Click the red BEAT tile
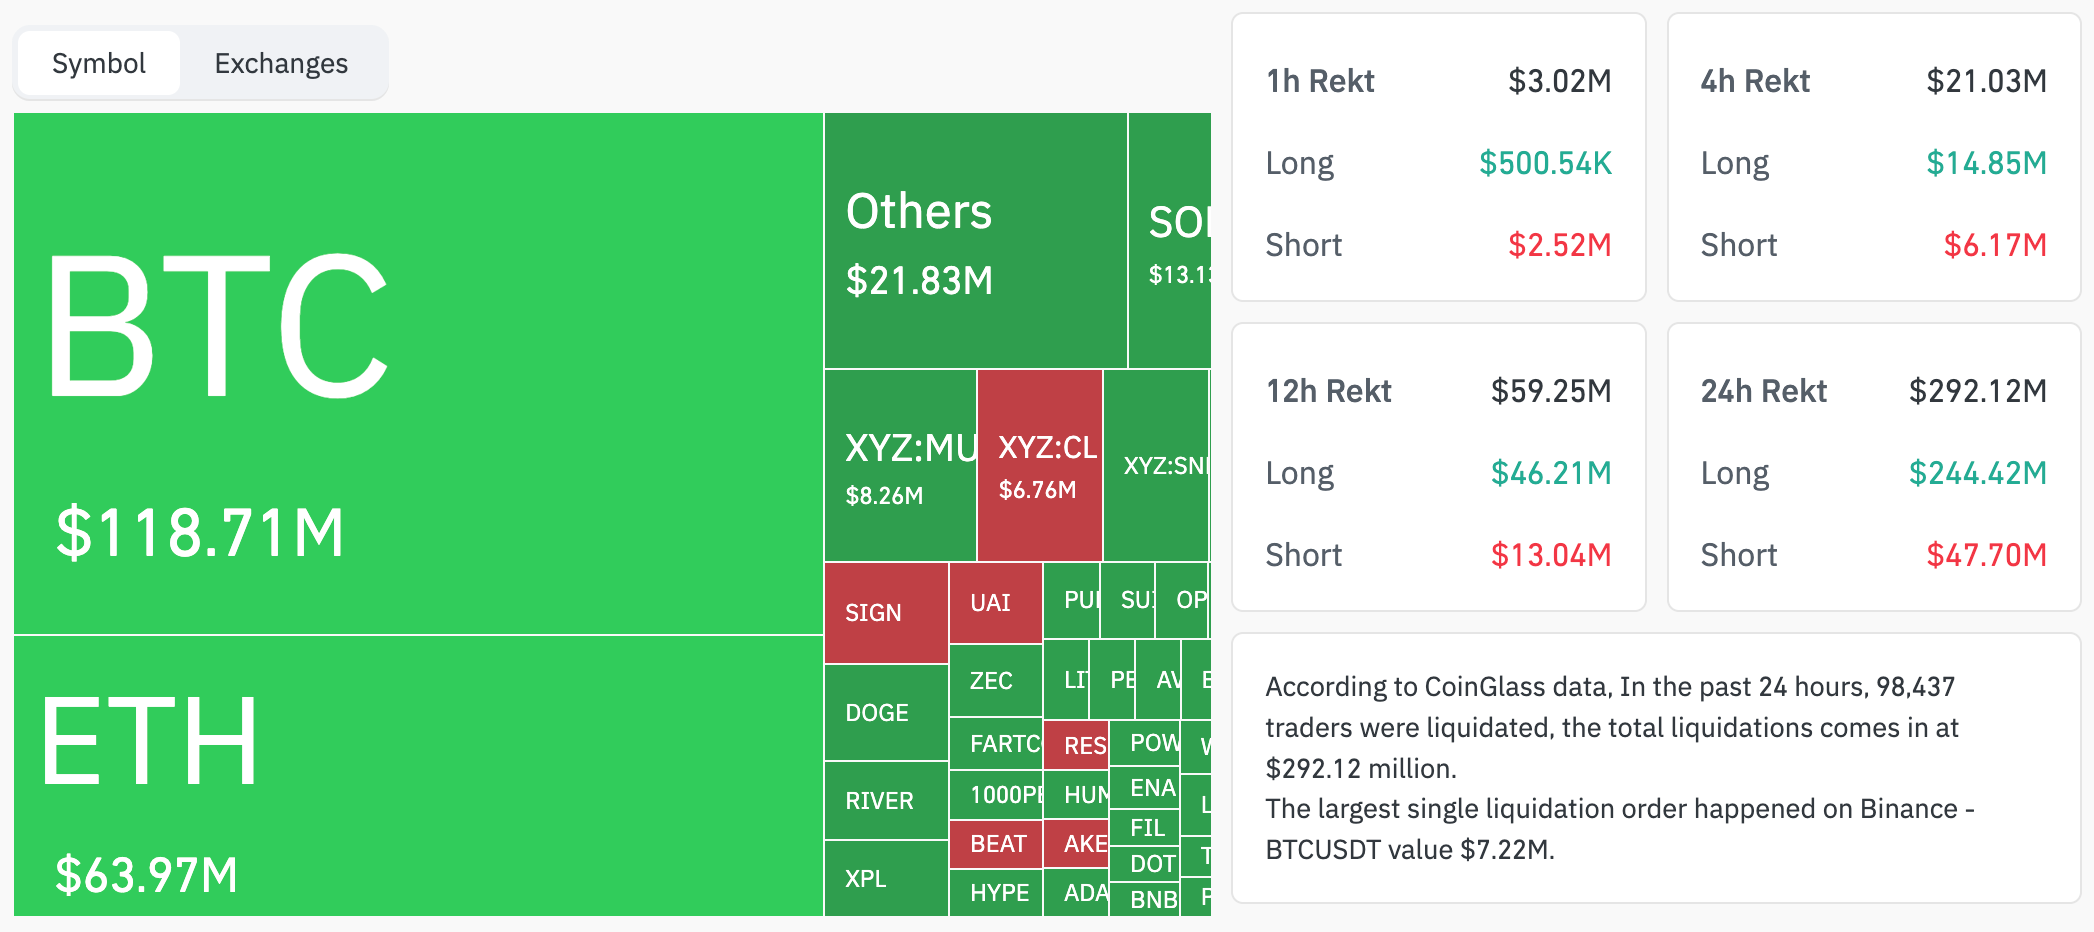The width and height of the screenshot is (2094, 932). coord(996,843)
